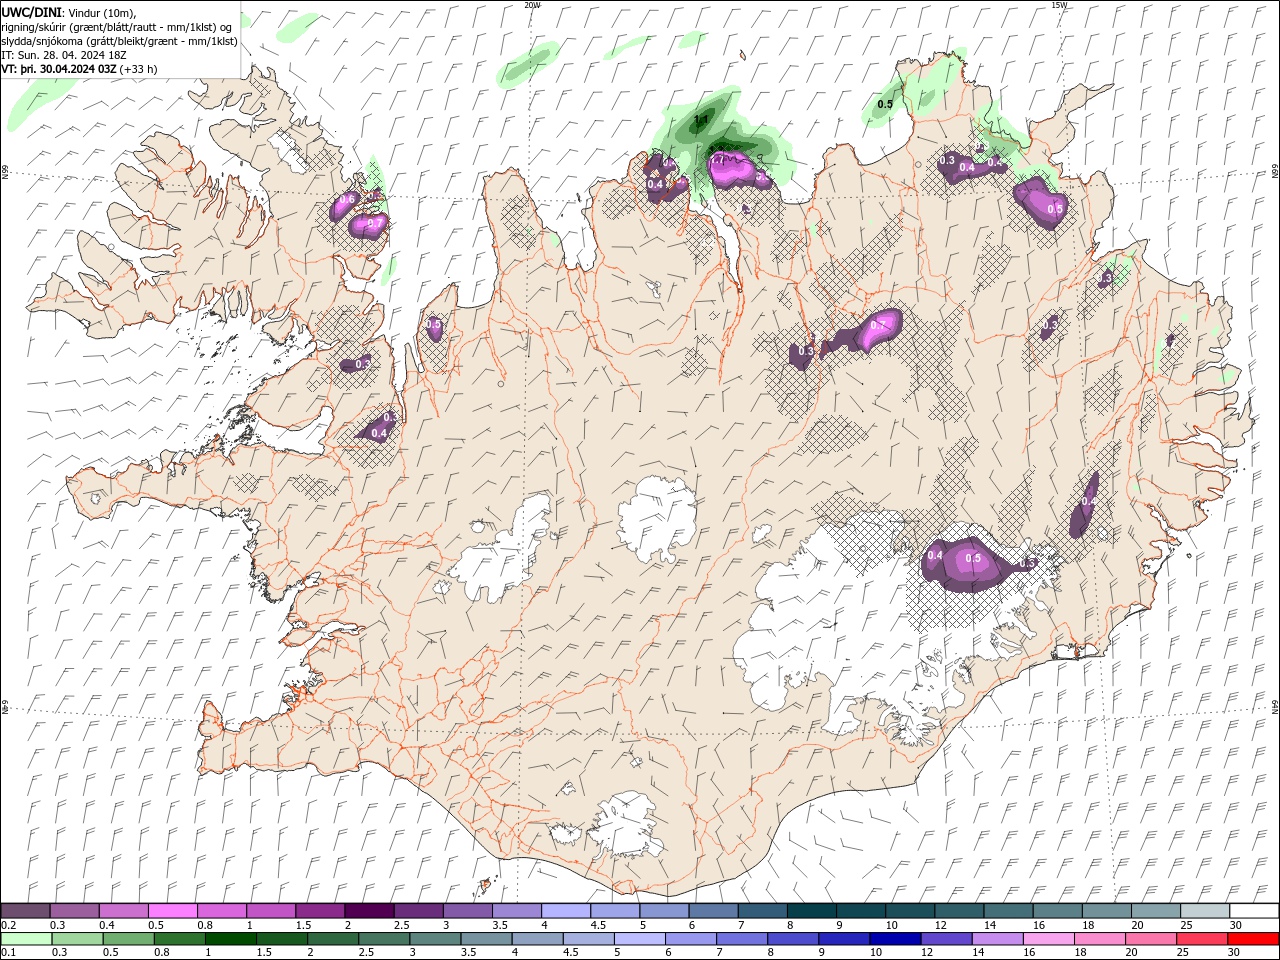Click the darkest purple swatch above the upper 2 label
Viewport: 1280px width, 960px height.
coord(369,910)
